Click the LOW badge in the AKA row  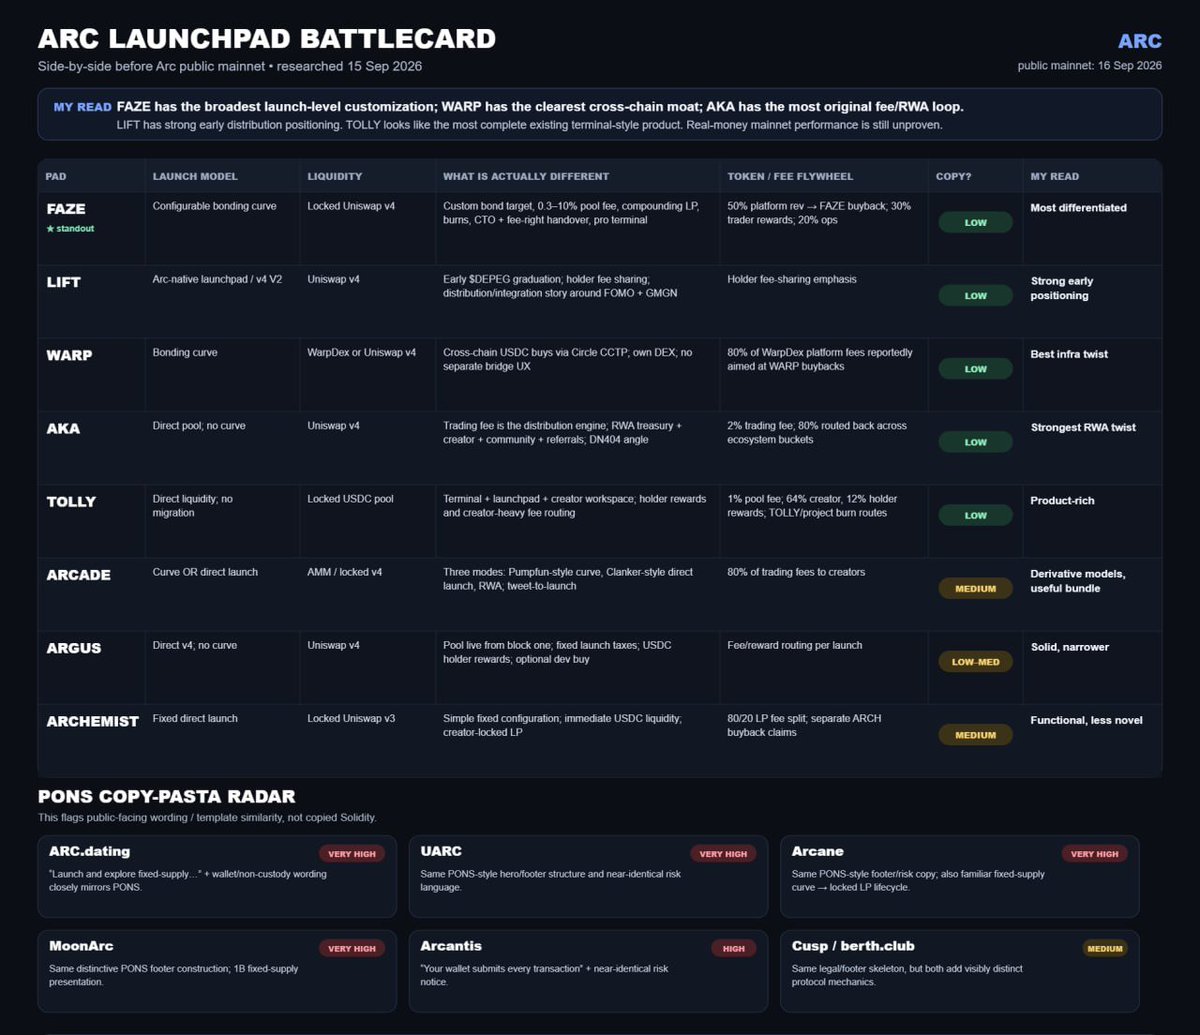click(x=975, y=442)
